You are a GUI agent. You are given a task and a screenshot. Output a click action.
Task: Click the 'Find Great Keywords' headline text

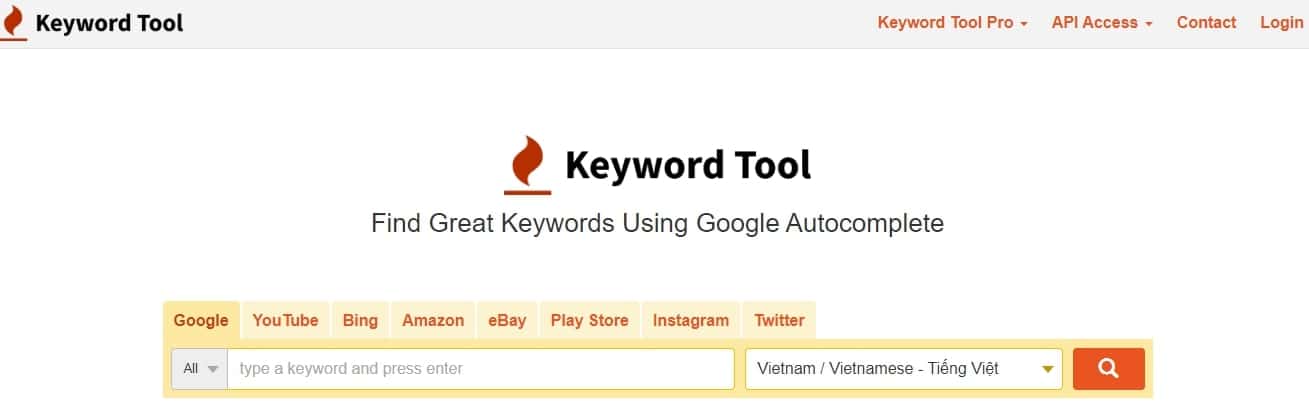coord(657,223)
